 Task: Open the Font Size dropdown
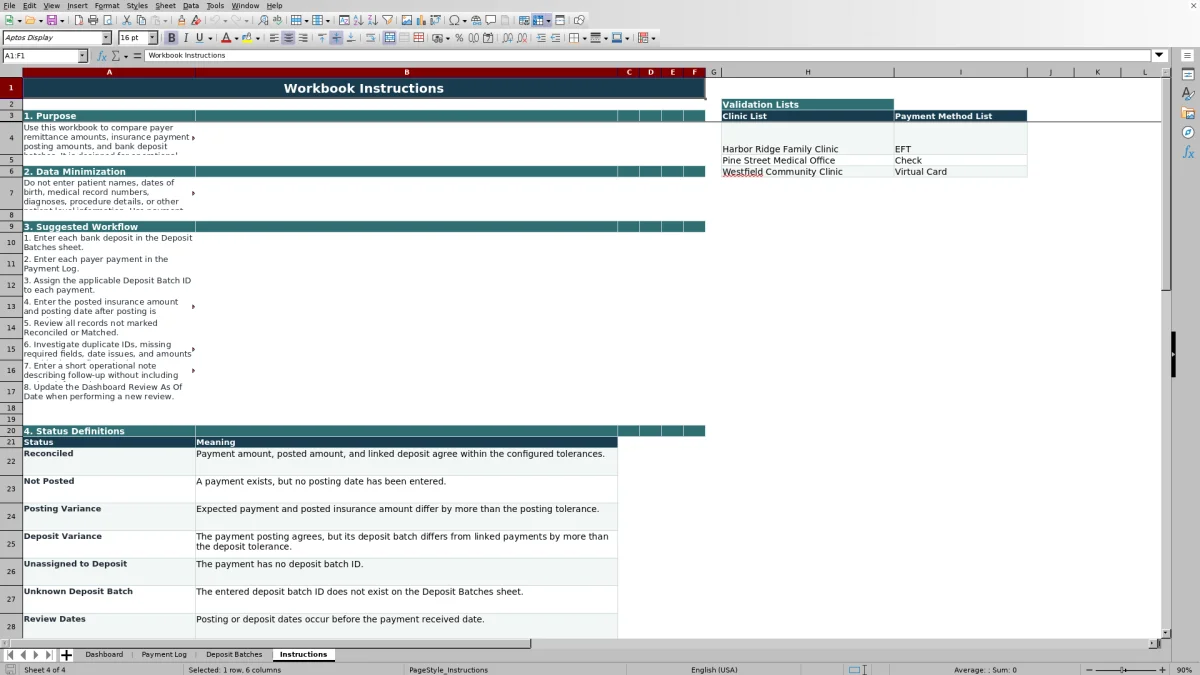152,38
